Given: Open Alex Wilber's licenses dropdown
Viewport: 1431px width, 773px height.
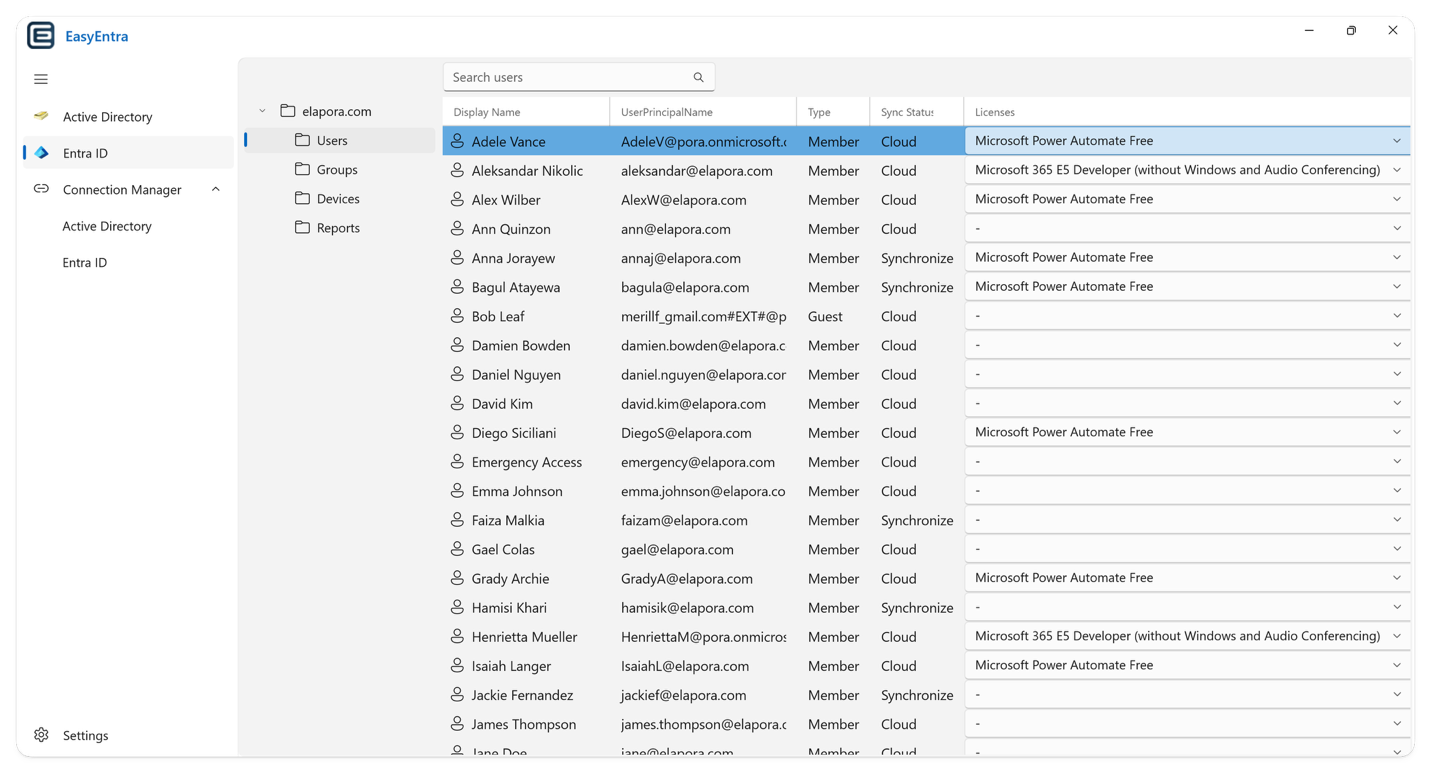Looking at the screenshot, I should click(x=1187, y=199).
